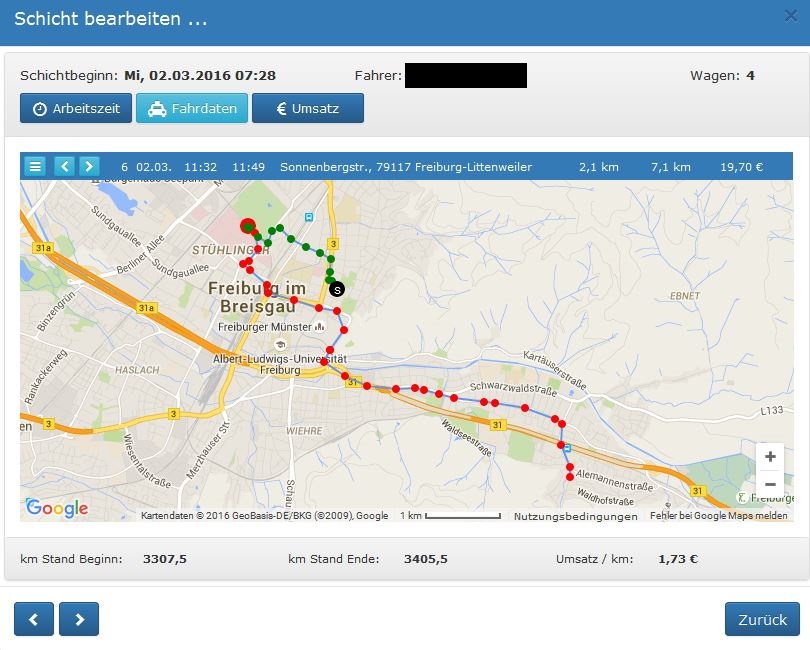This screenshot has width=810, height=650.
Task: Click the Zurück button
Action: [x=762, y=619]
